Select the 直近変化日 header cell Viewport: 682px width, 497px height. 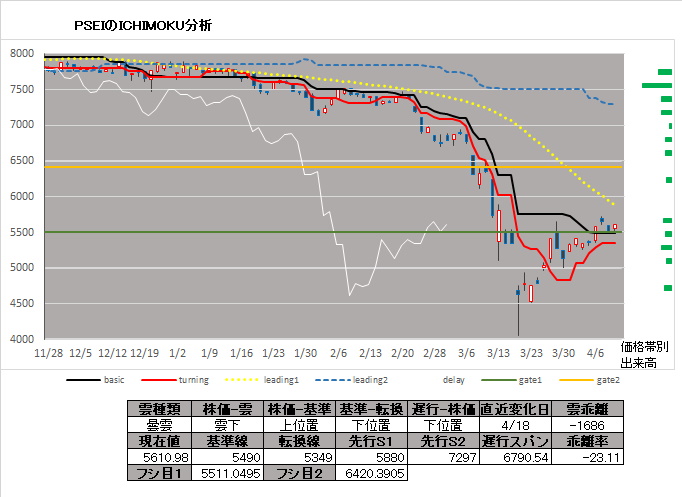pos(515,409)
